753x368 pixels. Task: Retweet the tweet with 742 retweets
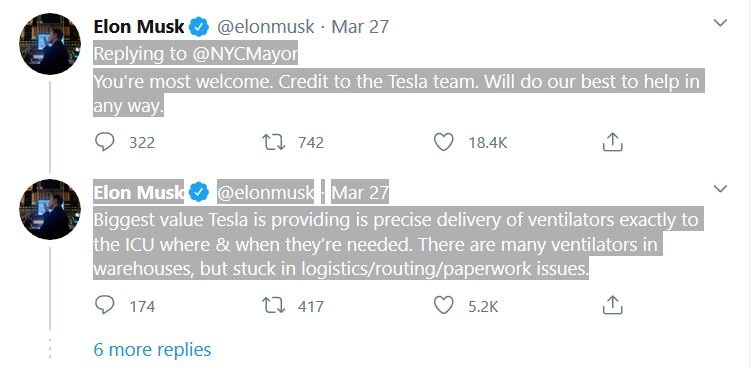pos(273,142)
